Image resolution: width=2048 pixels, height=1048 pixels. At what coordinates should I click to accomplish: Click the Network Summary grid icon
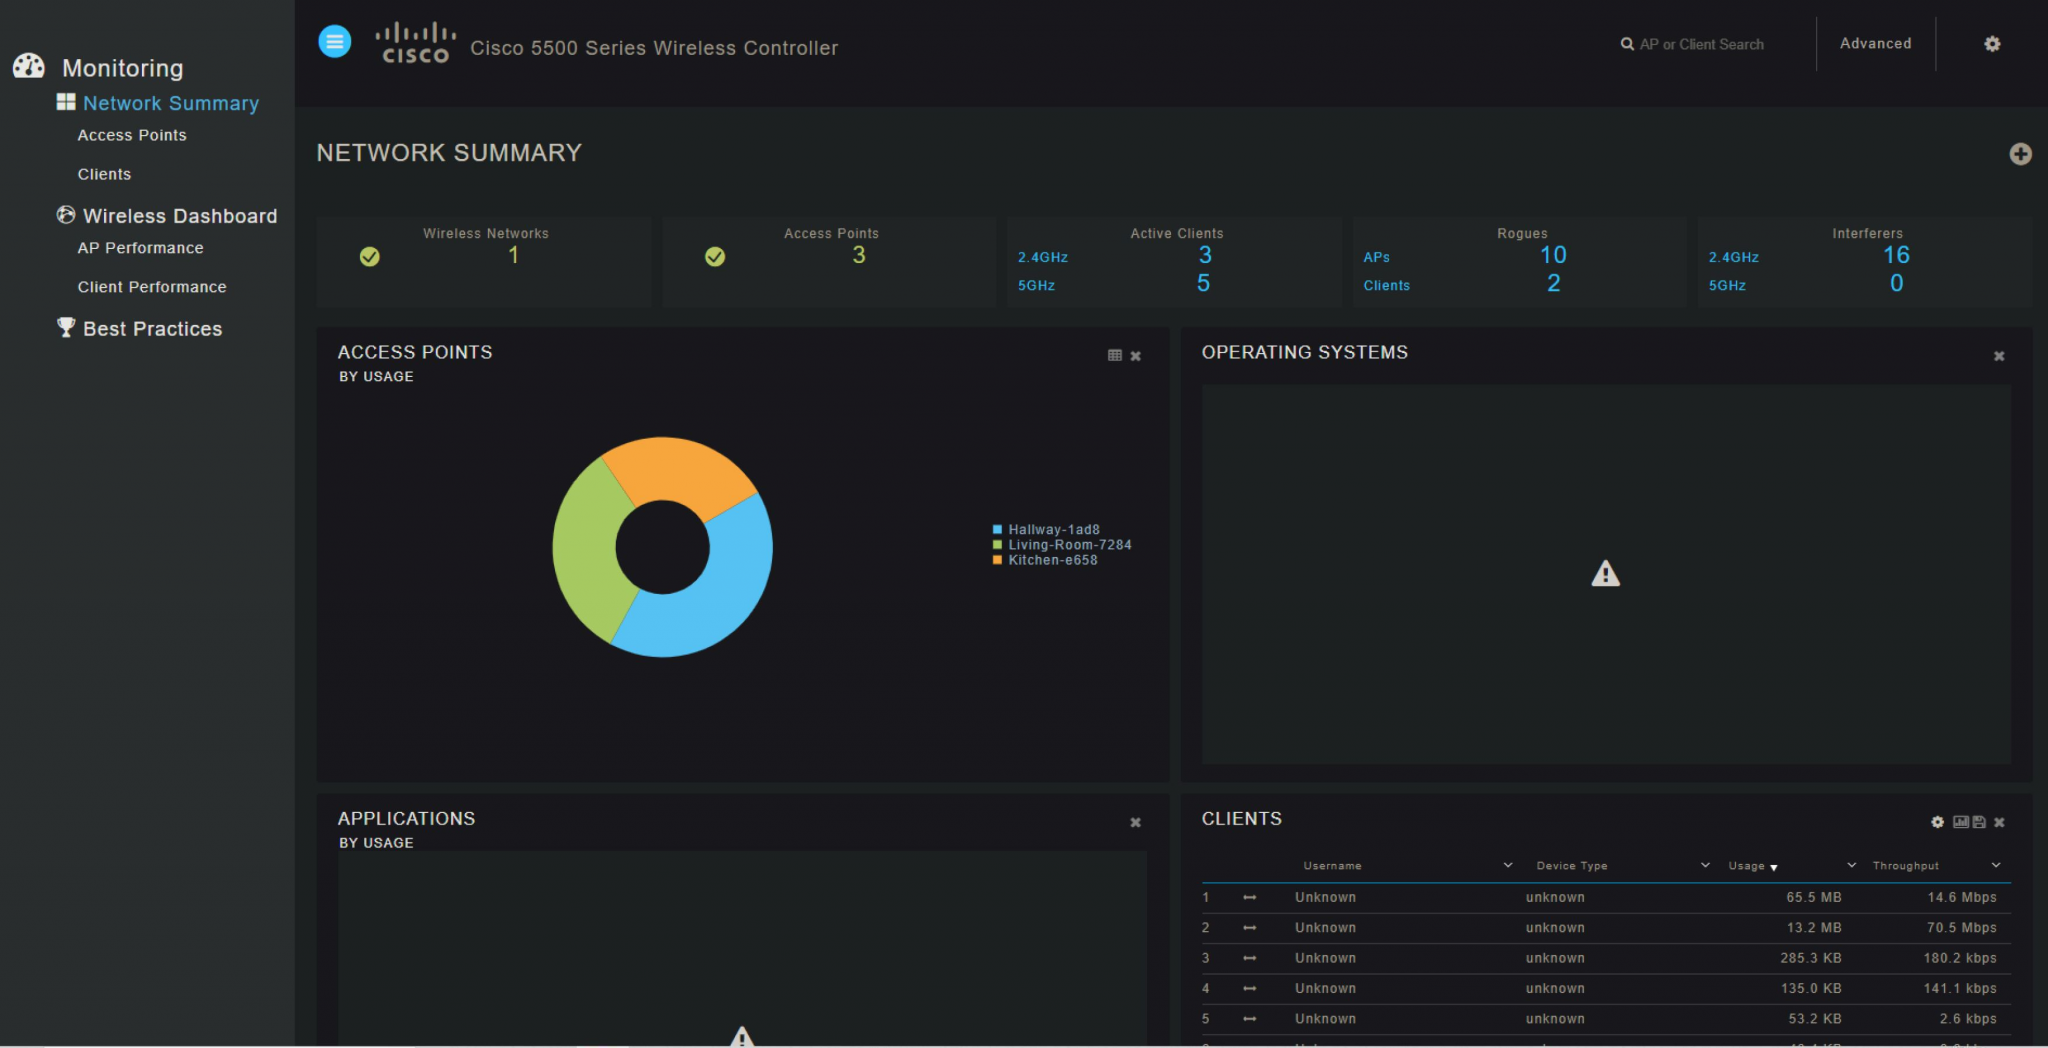pos(66,102)
